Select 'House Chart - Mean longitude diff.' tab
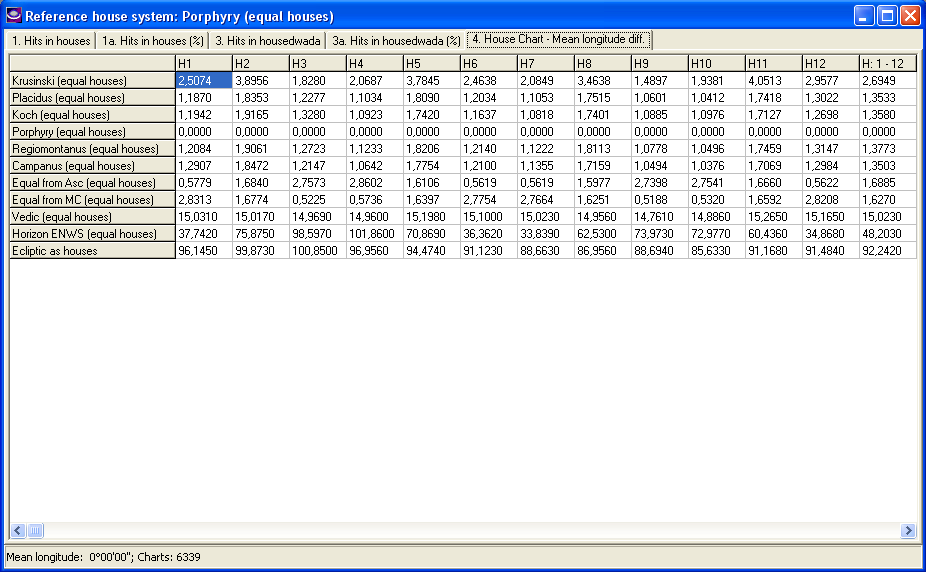 (x=559, y=40)
